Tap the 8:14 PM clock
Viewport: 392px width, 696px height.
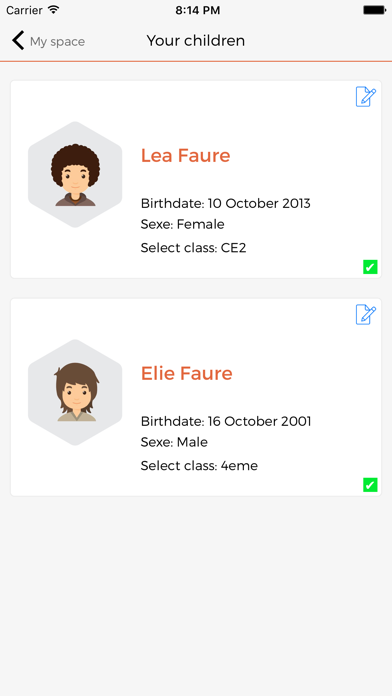(x=198, y=10)
